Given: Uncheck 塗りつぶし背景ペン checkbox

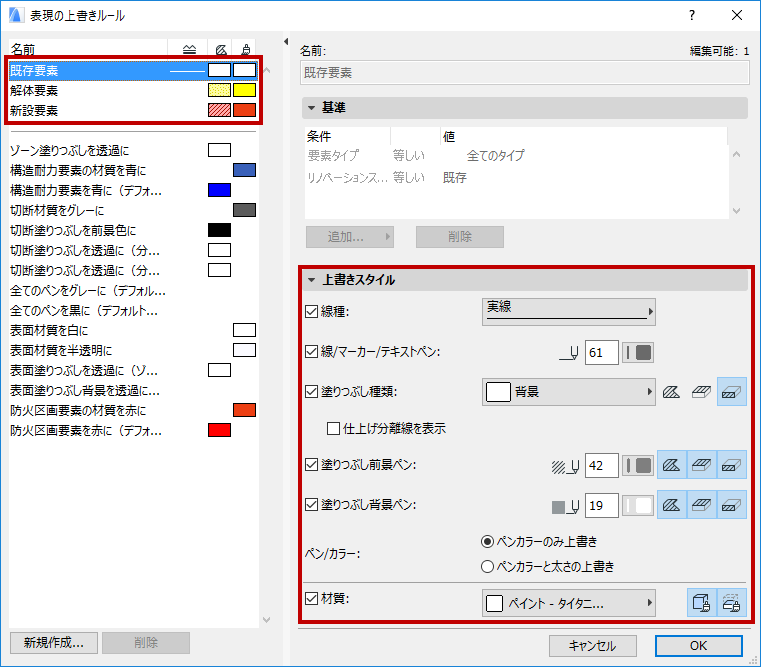Looking at the screenshot, I should pos(311,504).
